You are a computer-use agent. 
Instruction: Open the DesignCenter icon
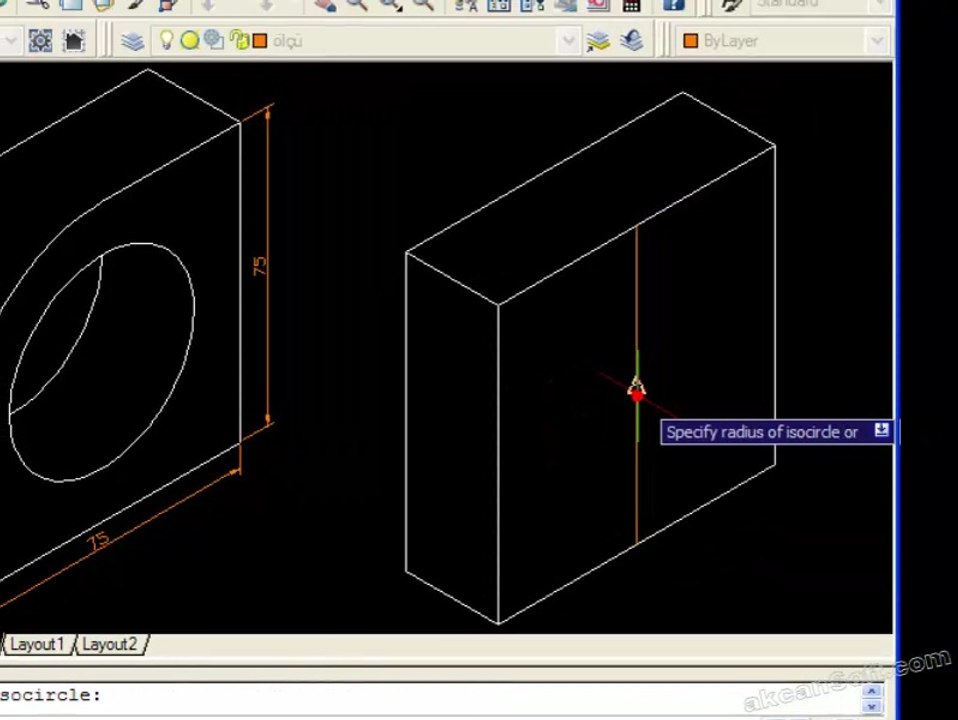click(499, 6)
